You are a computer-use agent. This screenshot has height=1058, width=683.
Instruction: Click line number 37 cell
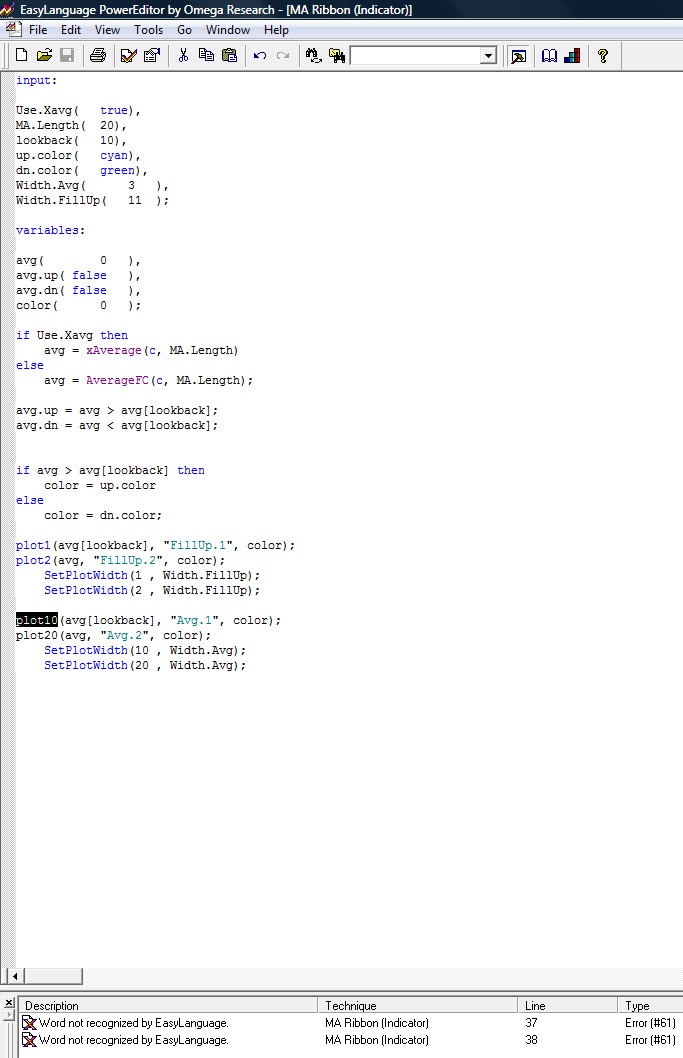(x=531, y=1023)
